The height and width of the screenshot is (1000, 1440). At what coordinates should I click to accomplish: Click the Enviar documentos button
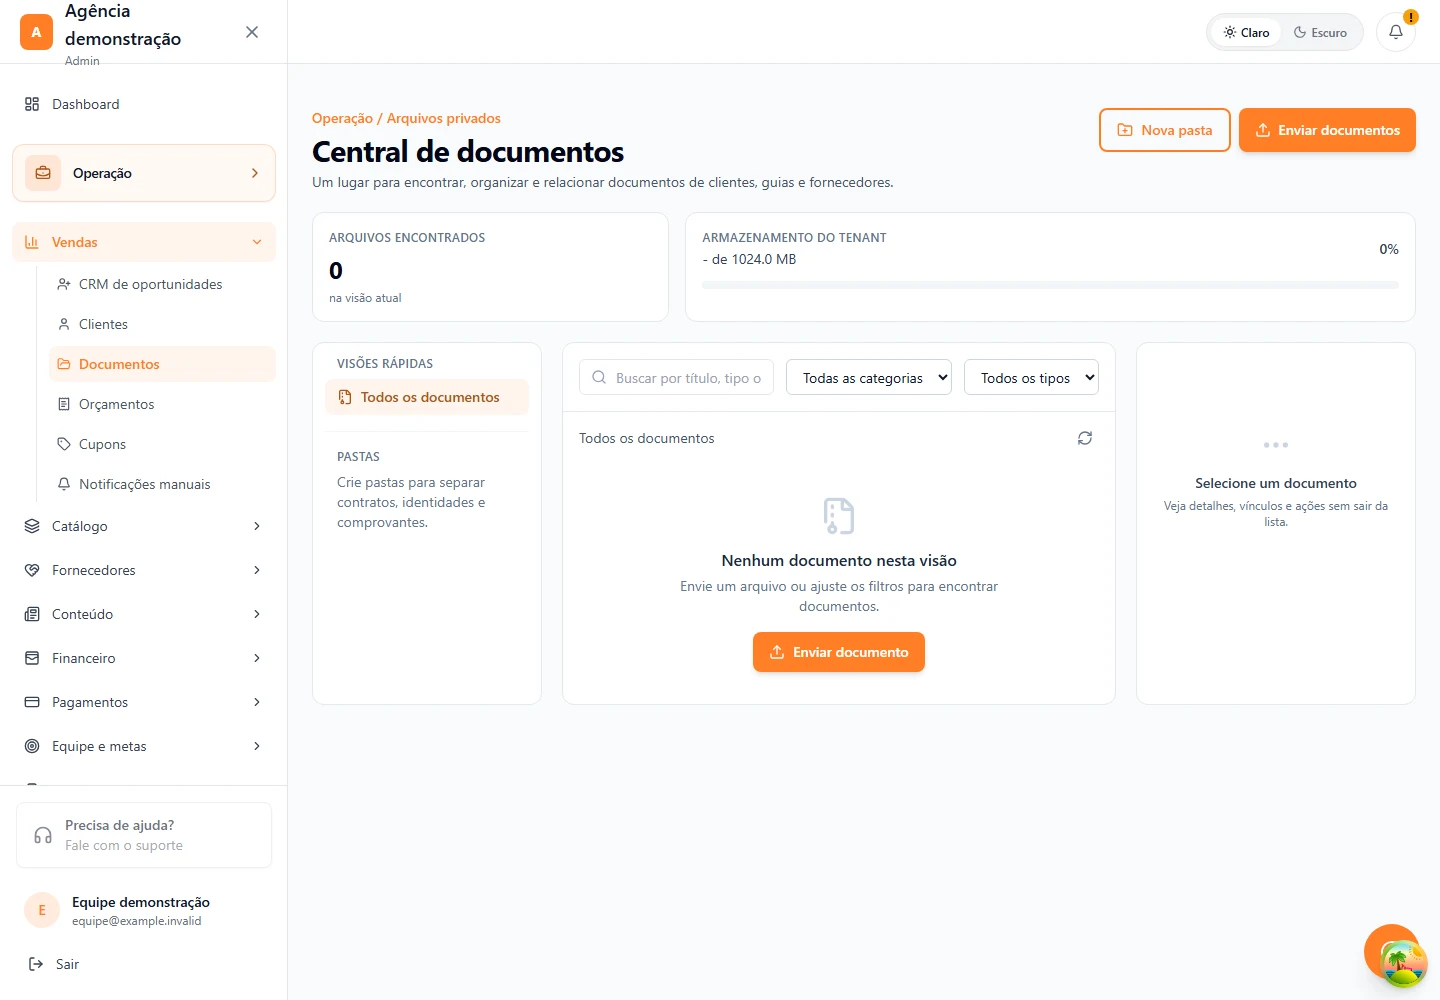[1327, 130]
